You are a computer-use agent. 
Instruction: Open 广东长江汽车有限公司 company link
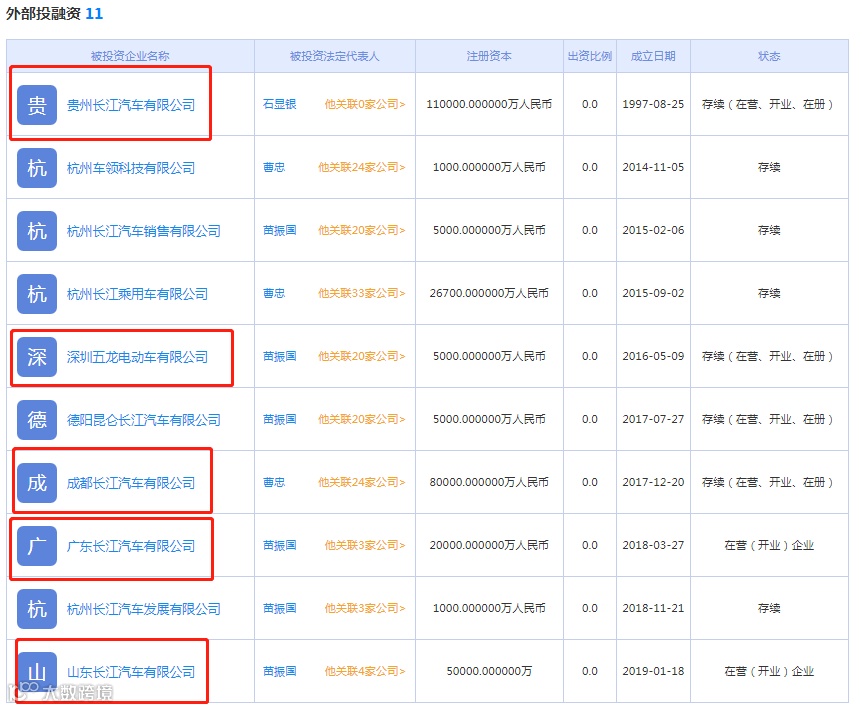point(131,546)
